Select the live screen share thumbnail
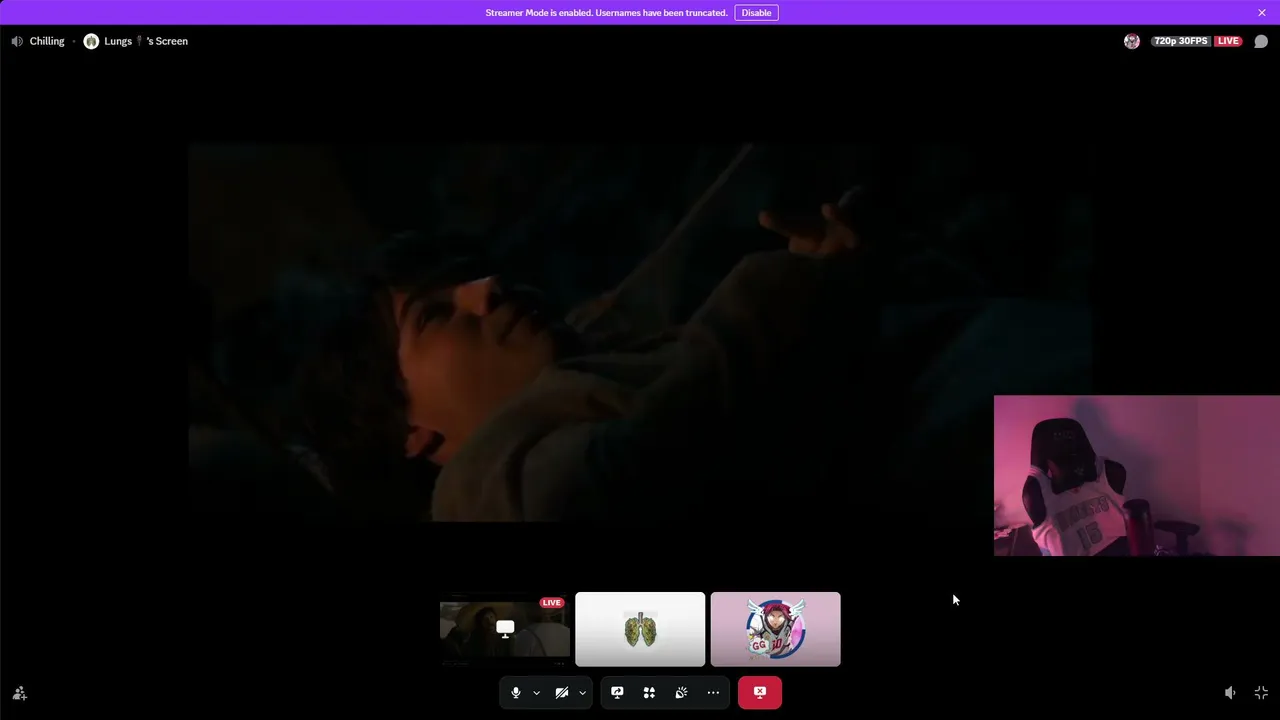Viewport: 1280px width, 720px height. [x=505, y=629]
